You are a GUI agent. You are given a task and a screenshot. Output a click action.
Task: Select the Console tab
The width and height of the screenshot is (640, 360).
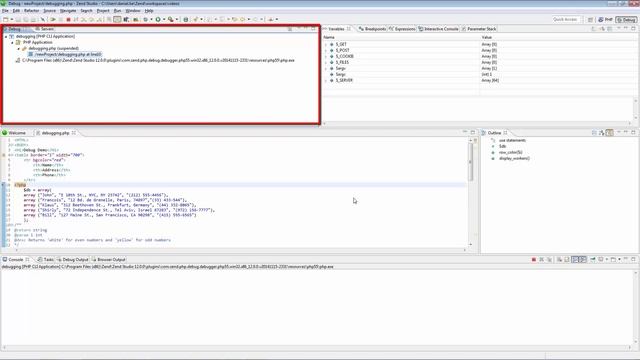coord(16,260)
